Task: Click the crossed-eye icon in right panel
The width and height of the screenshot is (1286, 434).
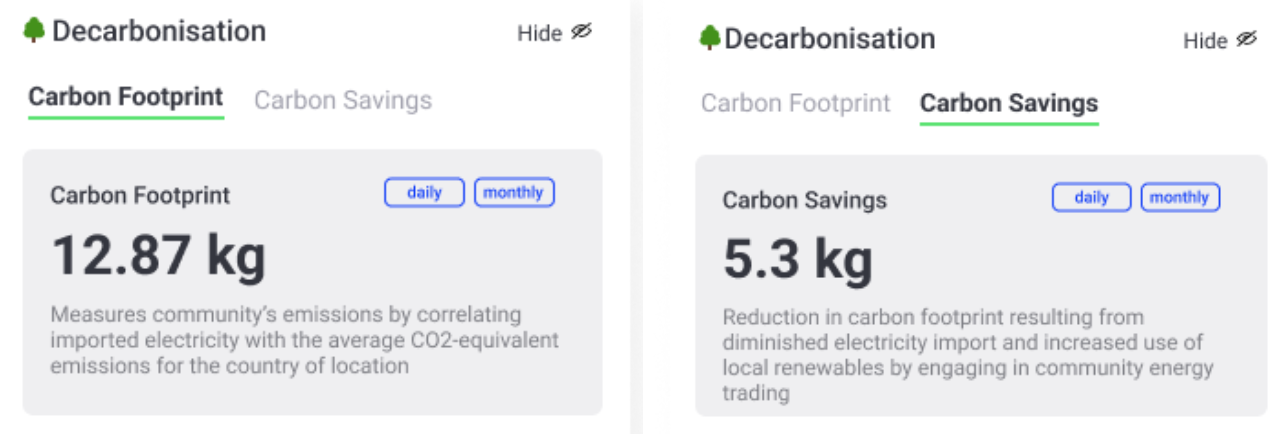Action: pyautogui.click(x=1246, y=39)
